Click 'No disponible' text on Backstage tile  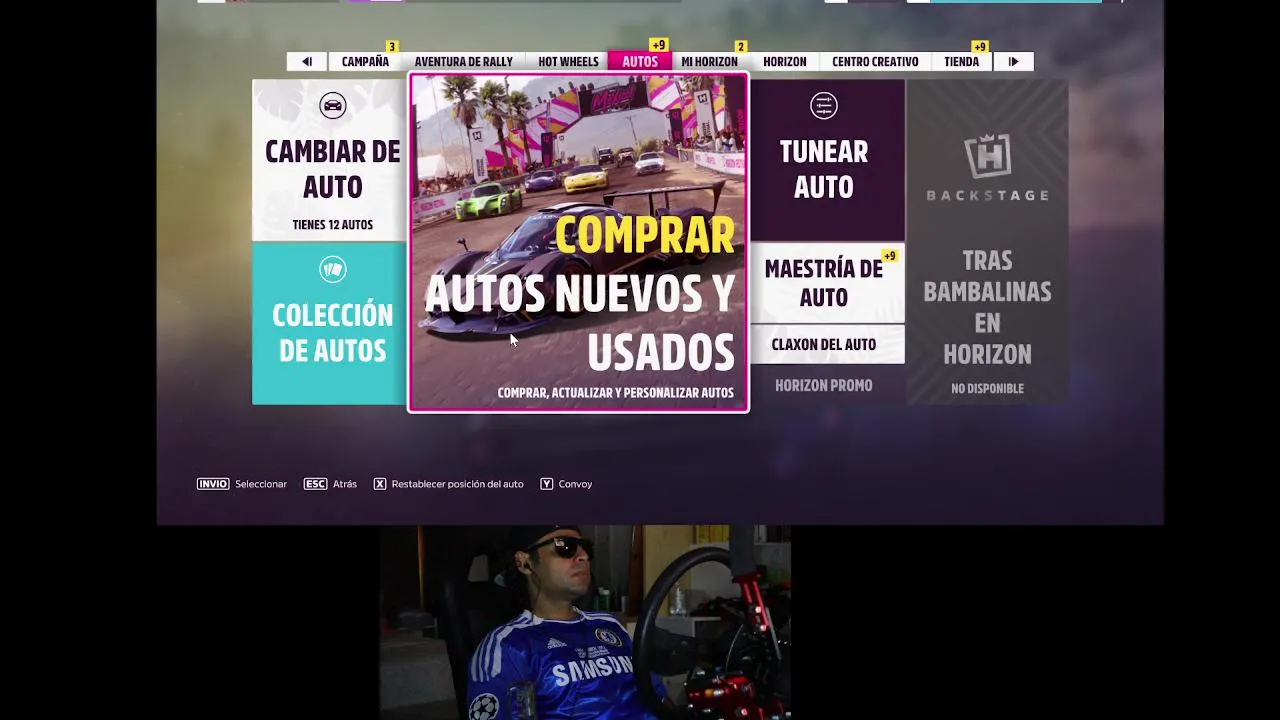(x=987, y=389)
